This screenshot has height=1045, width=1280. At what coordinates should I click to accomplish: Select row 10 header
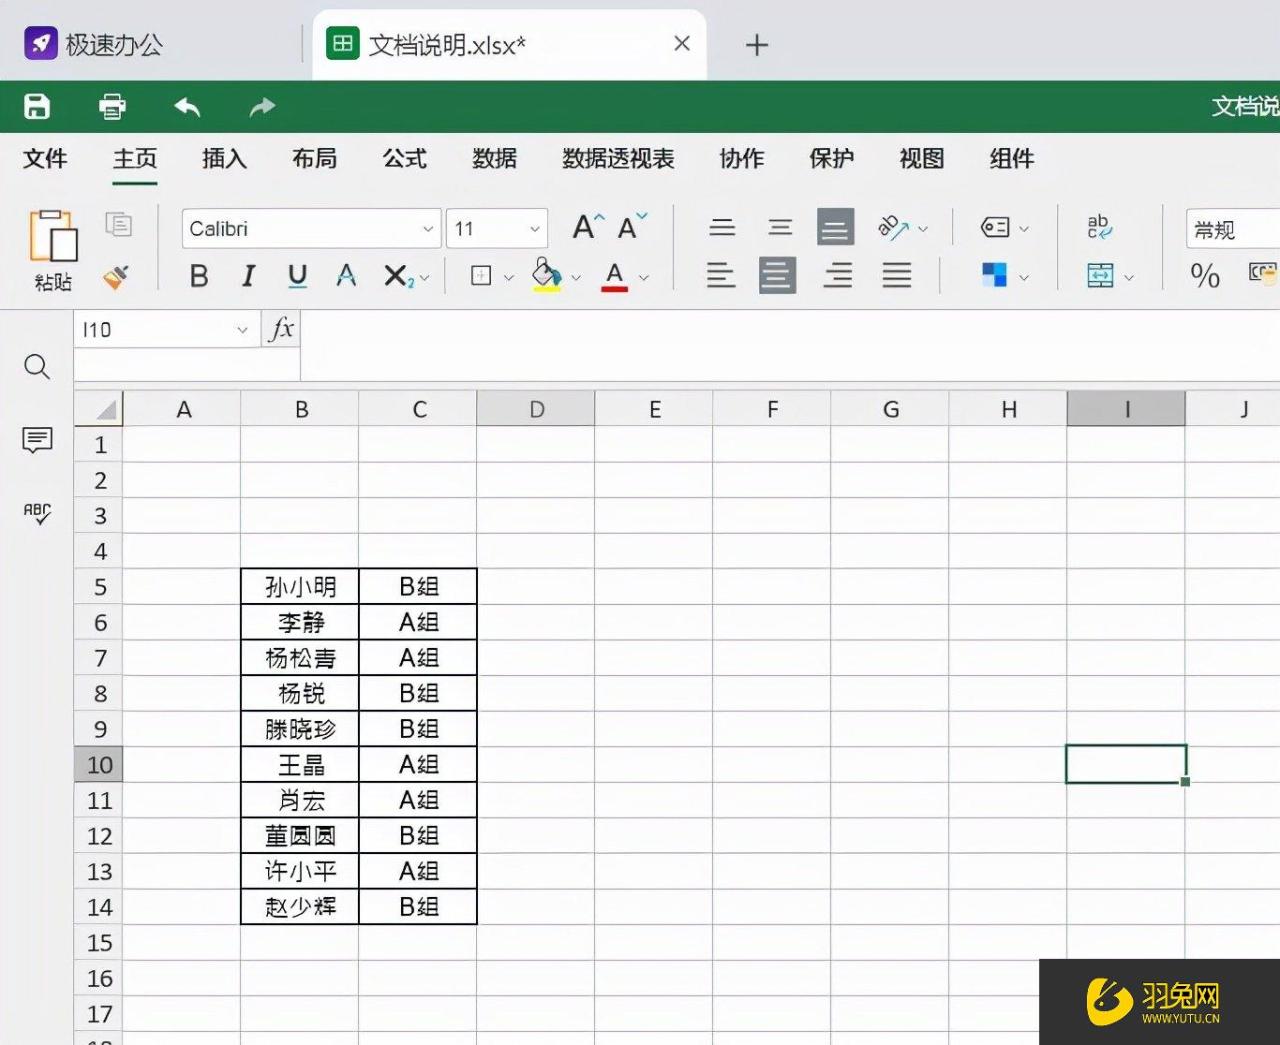click(x=99, y=765)
